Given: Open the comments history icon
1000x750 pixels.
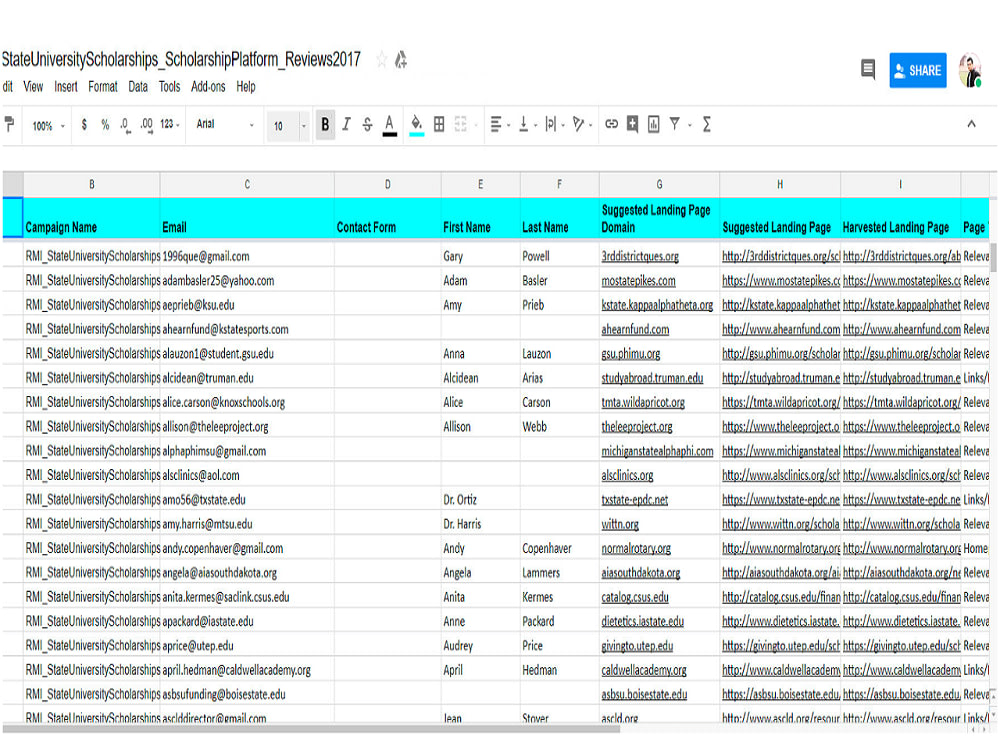Looking at the screenshot, I should pos(868,69).
